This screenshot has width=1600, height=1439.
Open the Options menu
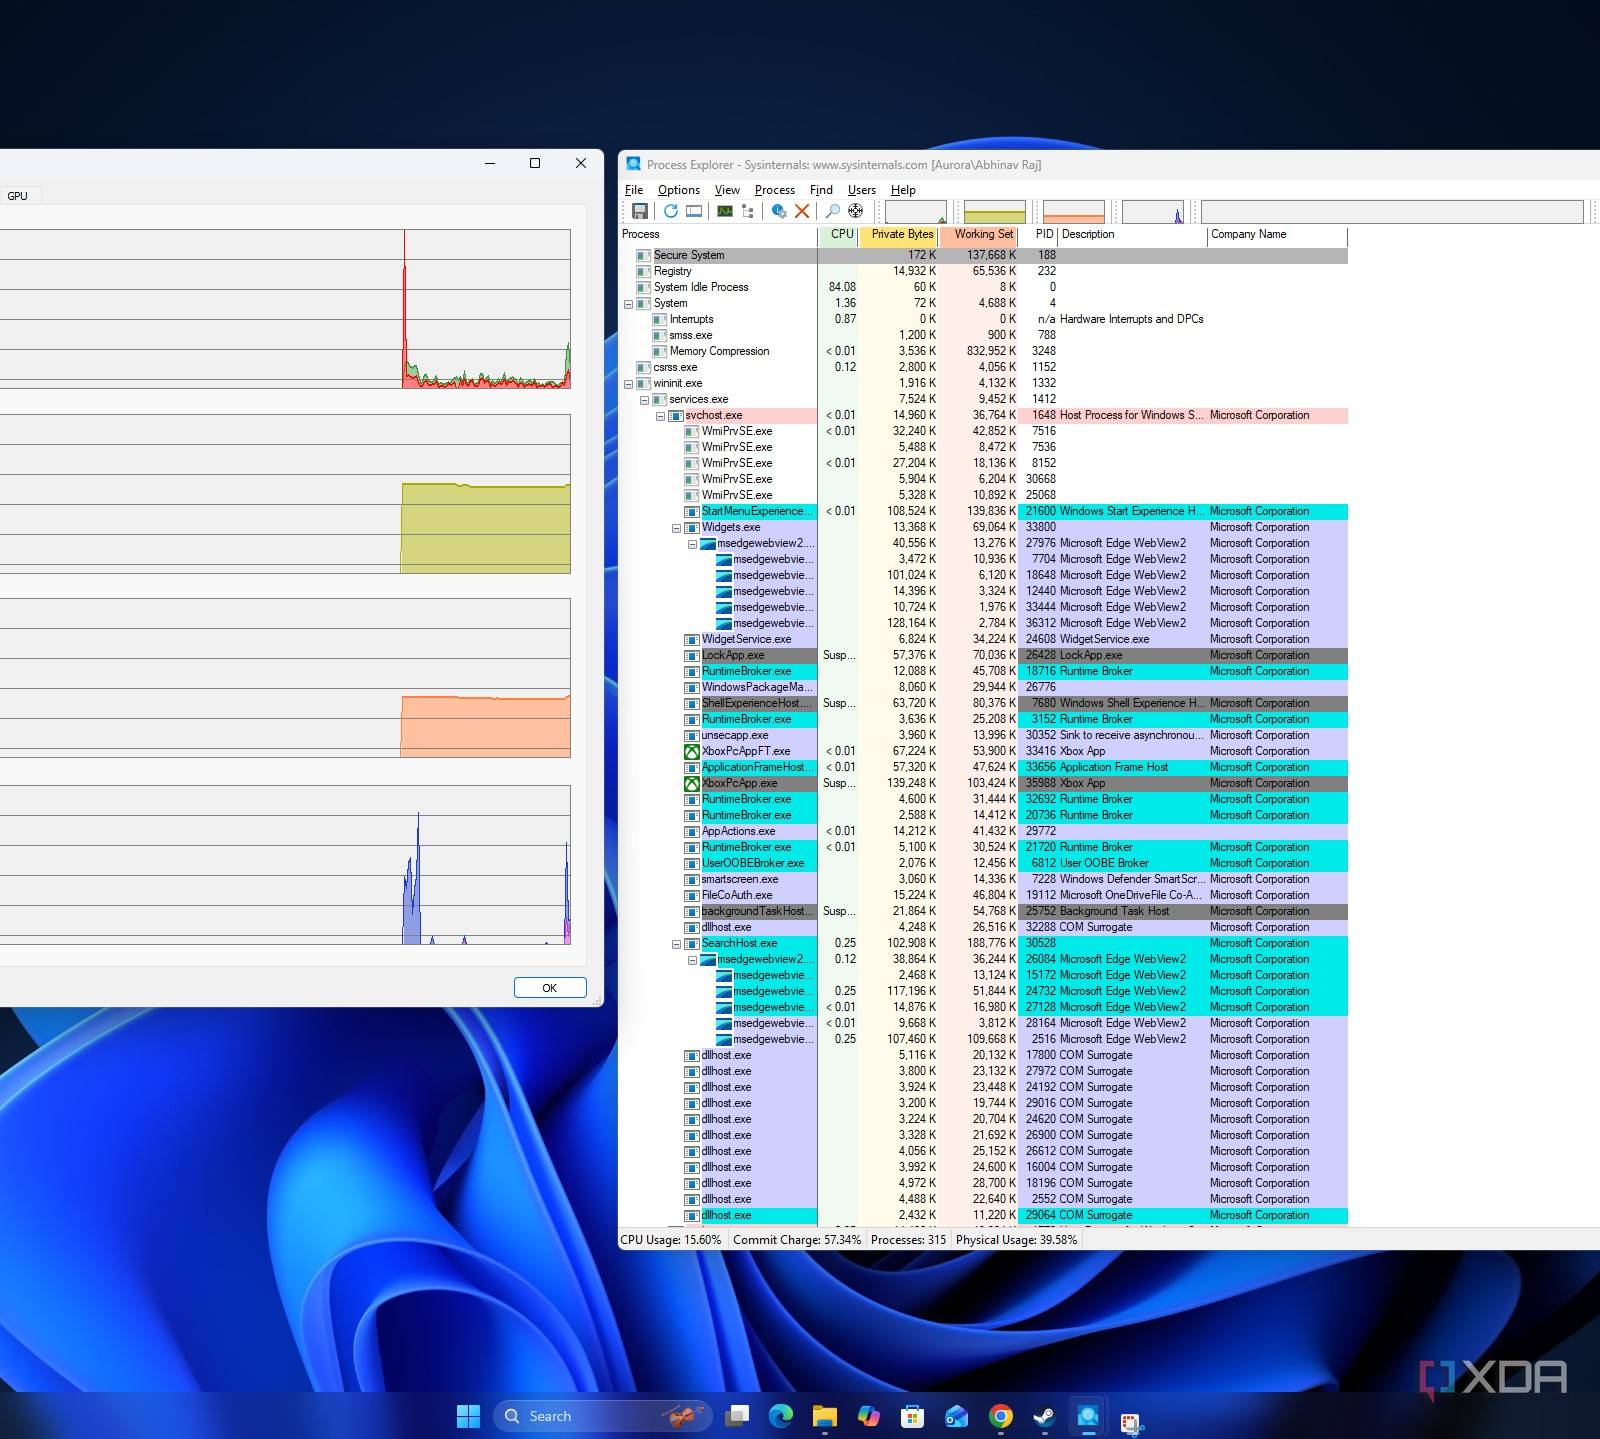tap(678, 190)
